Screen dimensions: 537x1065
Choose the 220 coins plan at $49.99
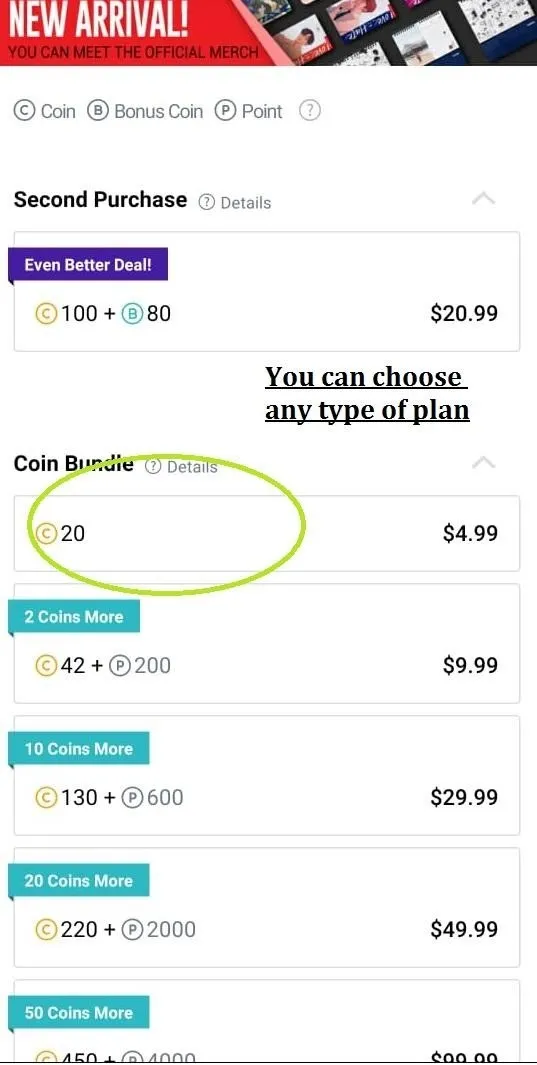coord(267,907)
